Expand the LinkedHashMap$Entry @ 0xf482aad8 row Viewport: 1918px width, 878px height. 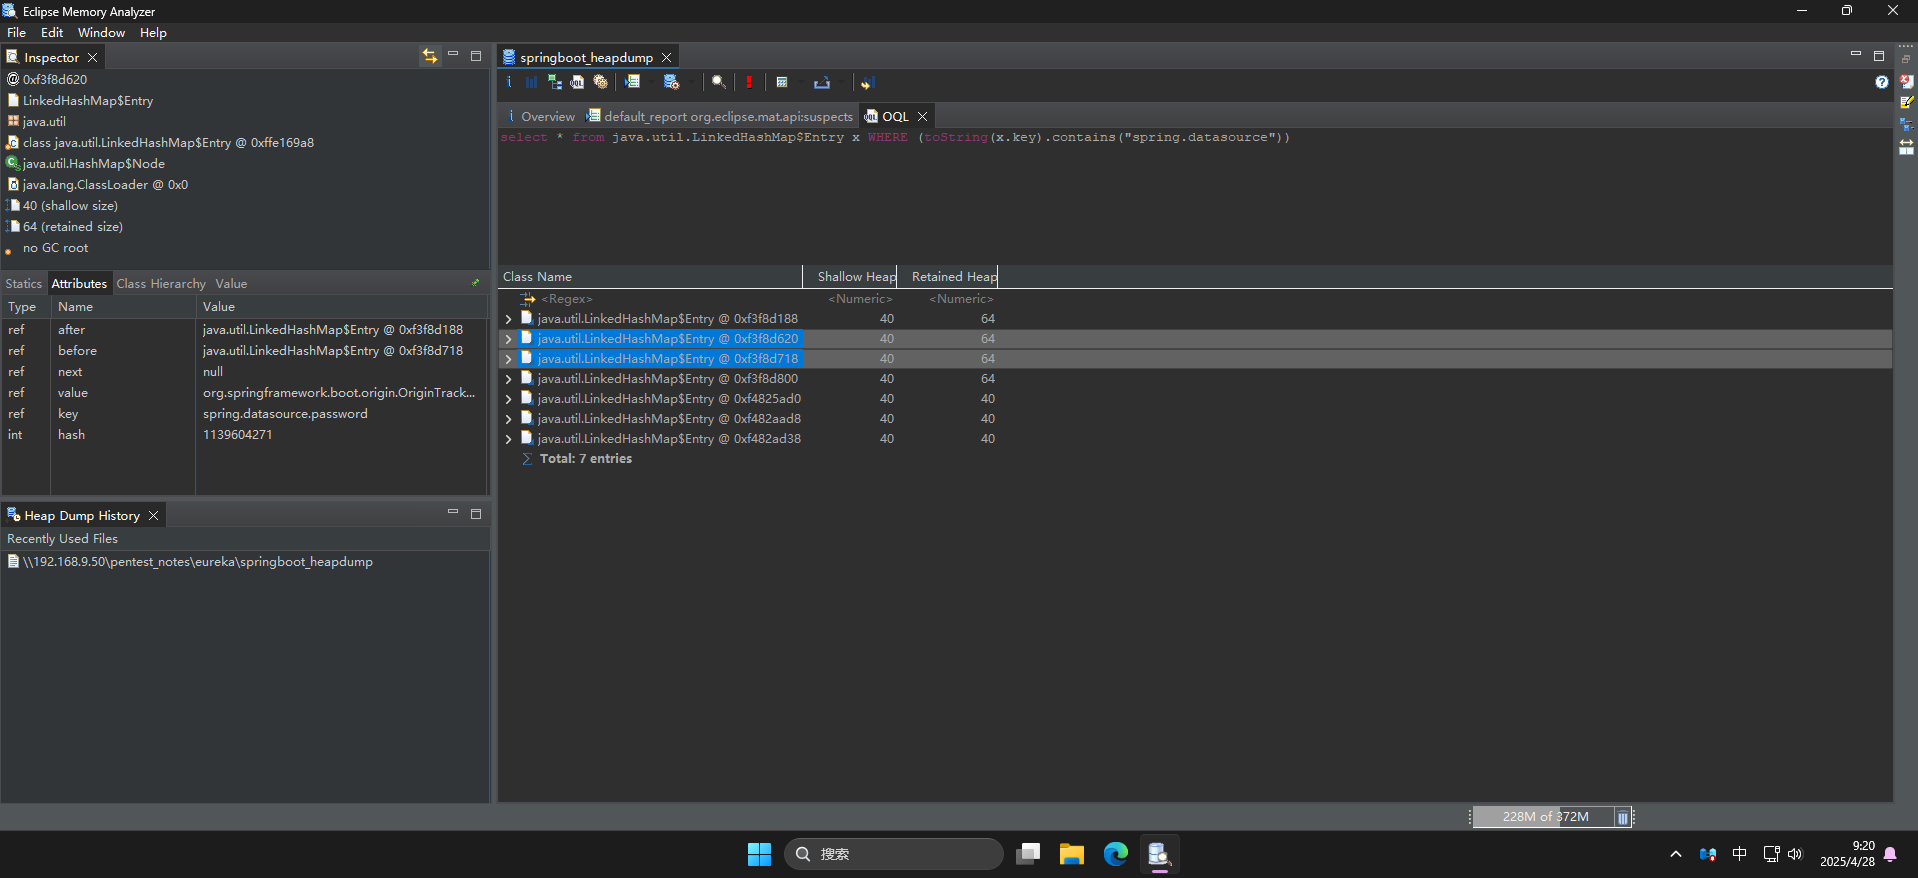pyautogui.click(x=508, y=419)
